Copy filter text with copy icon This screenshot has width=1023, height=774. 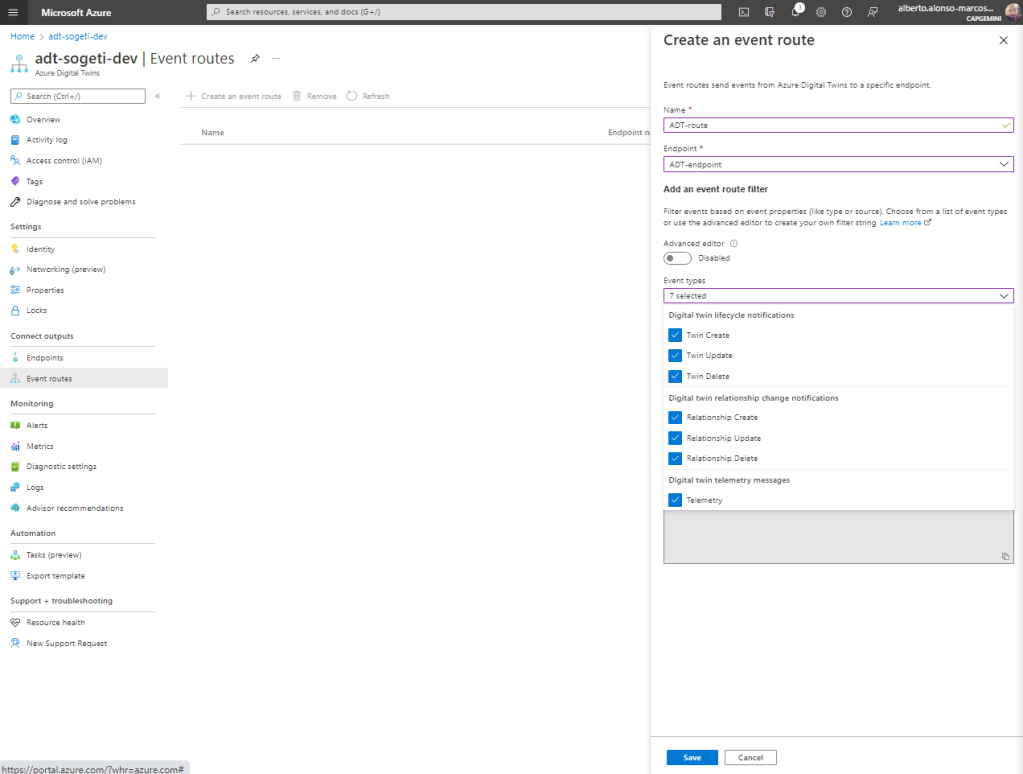click(1005, 556)
